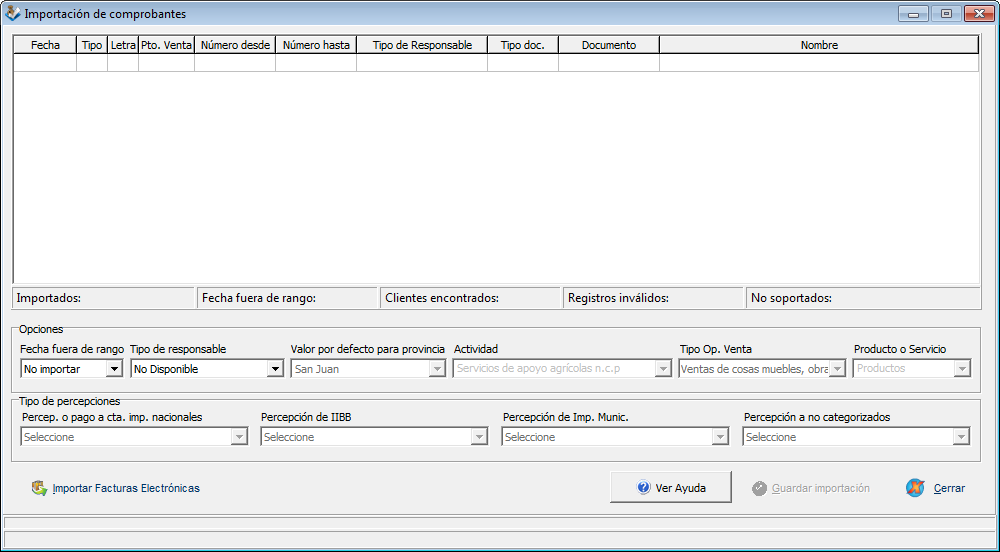Click the Cerrar button icon
The image size is (1000, 552).
(x=914, y=488)
